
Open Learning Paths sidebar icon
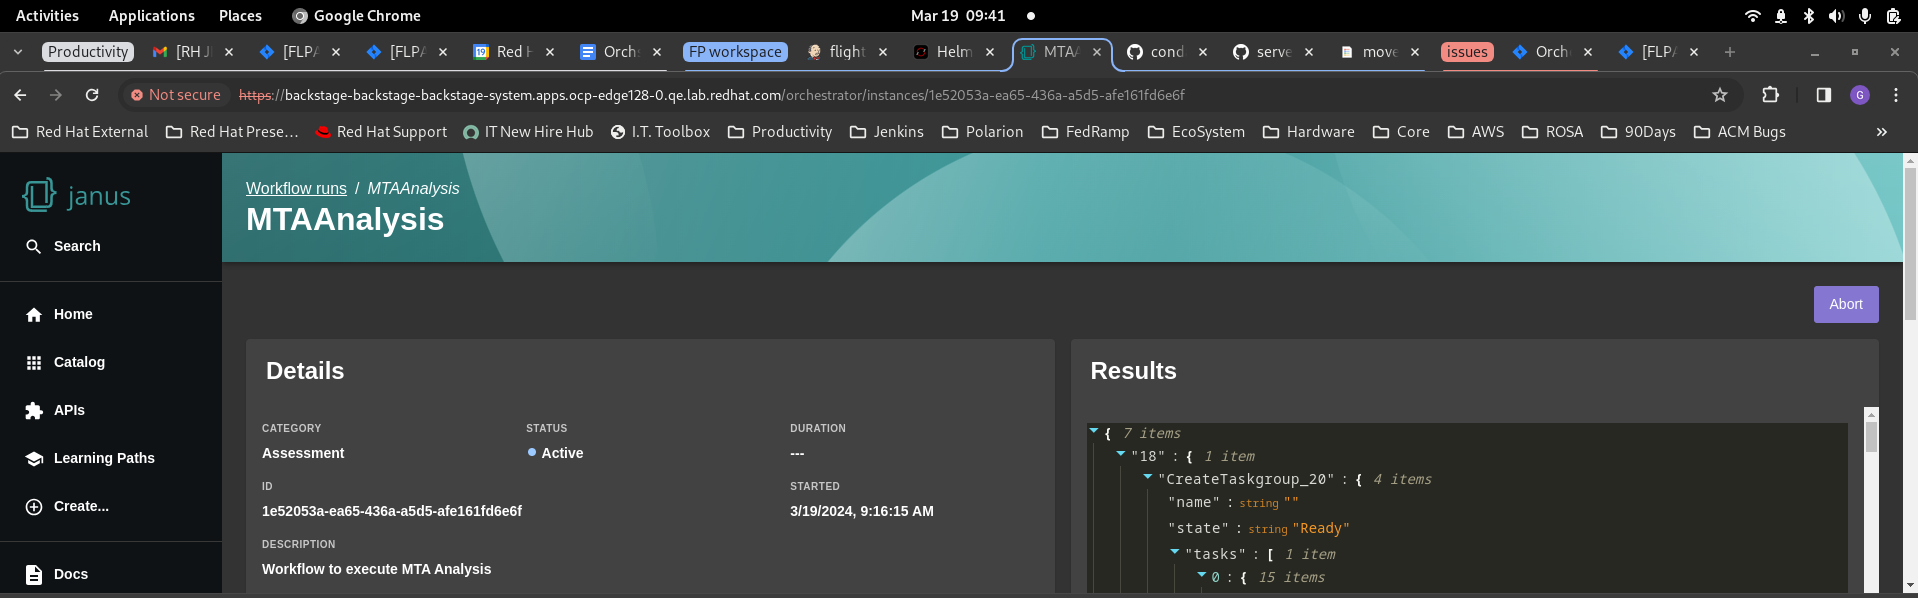[34, 459]
